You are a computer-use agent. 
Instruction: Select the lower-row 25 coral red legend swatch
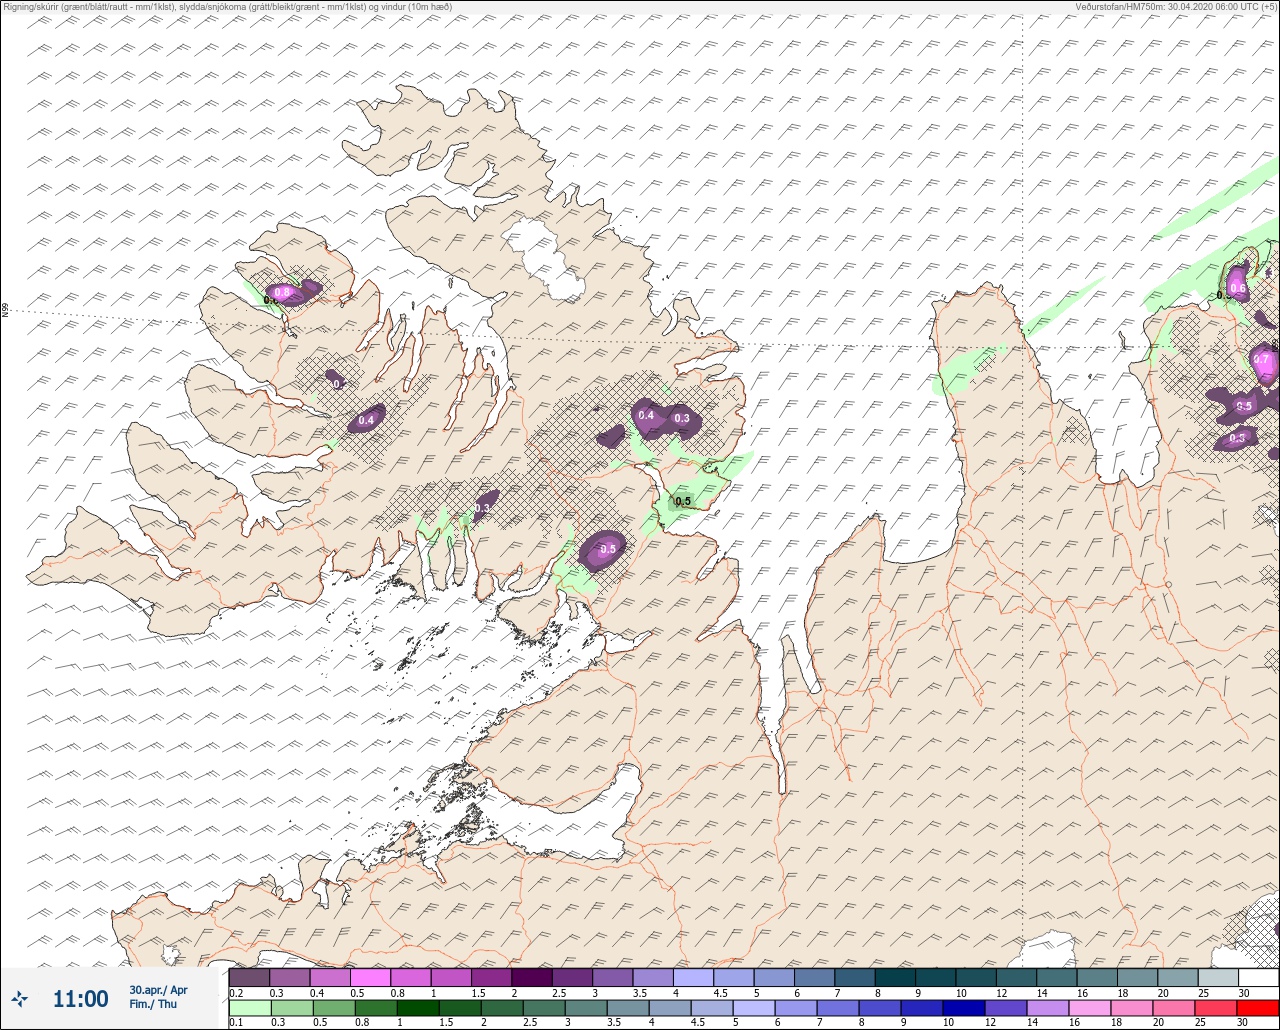click(x=1218, y=1008)
